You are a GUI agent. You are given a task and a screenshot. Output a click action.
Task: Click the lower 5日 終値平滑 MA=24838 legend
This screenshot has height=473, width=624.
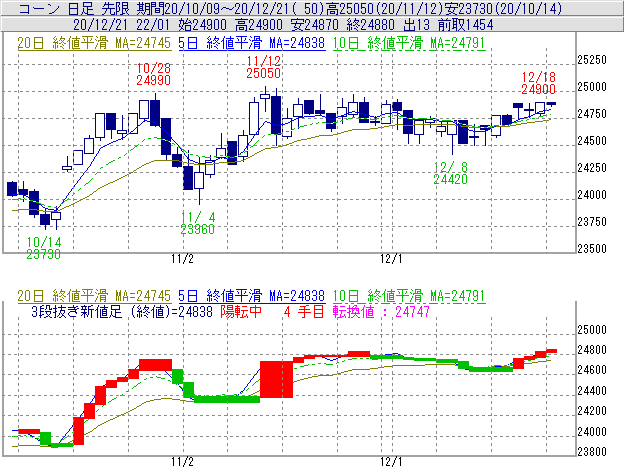[252, 296]
